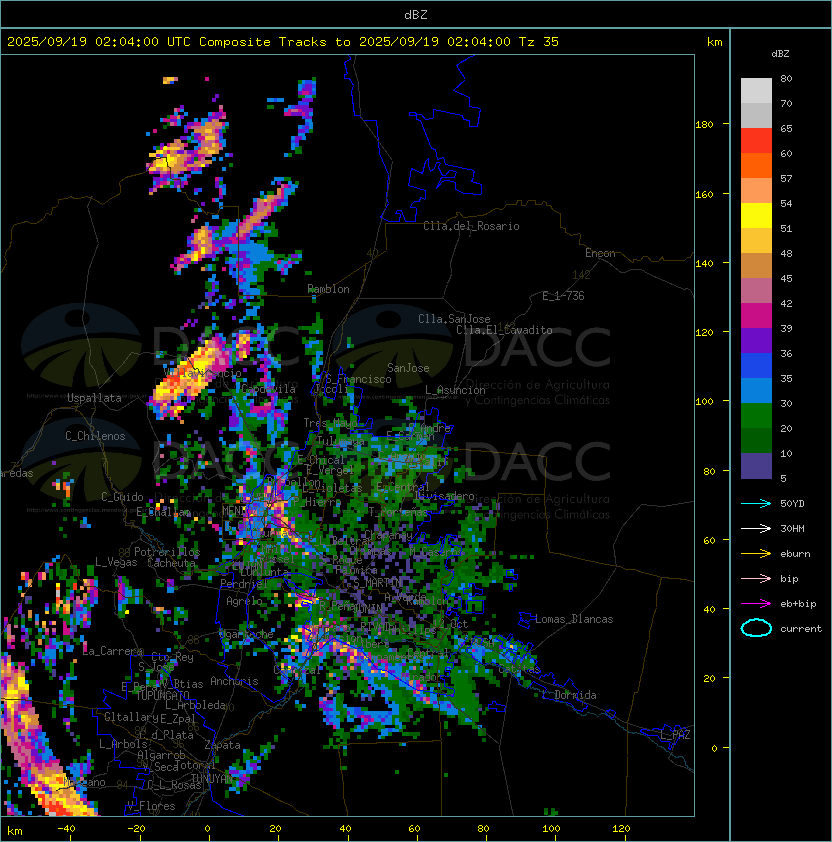Click the C_Chilenos place label
The image size is (832, 842).
(x=95, y=436)
